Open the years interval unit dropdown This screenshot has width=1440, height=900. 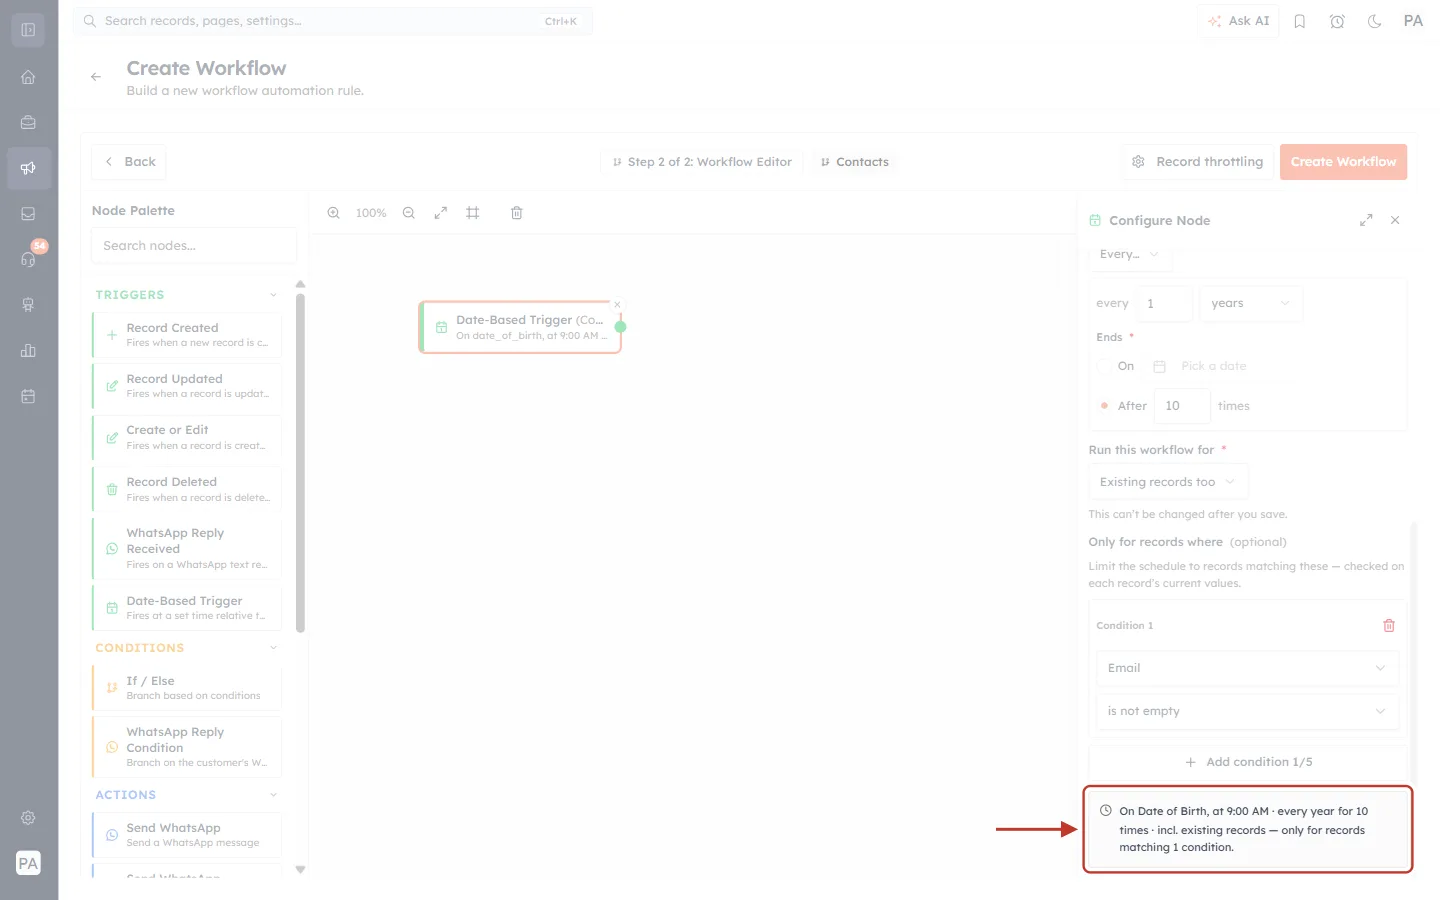point(1251,304)
